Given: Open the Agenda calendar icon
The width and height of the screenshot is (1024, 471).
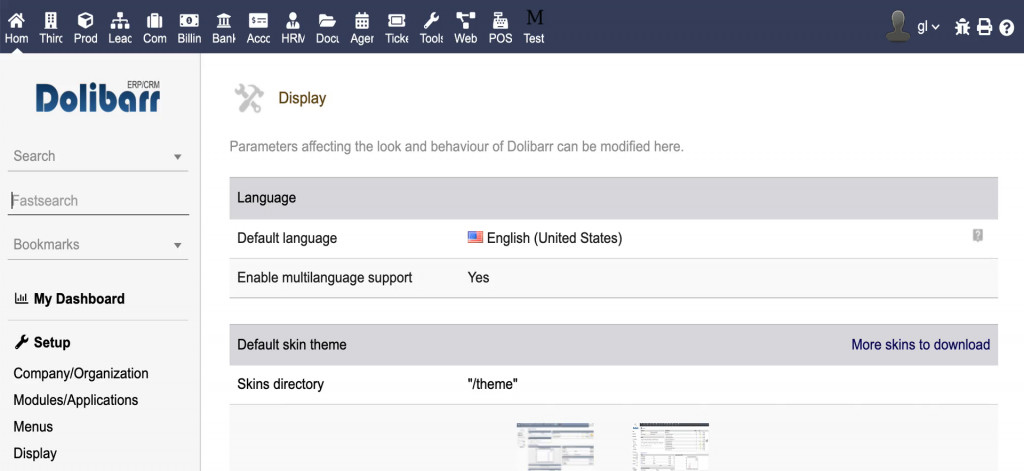Looking at the screenshot, I should [x=362, y=20].
